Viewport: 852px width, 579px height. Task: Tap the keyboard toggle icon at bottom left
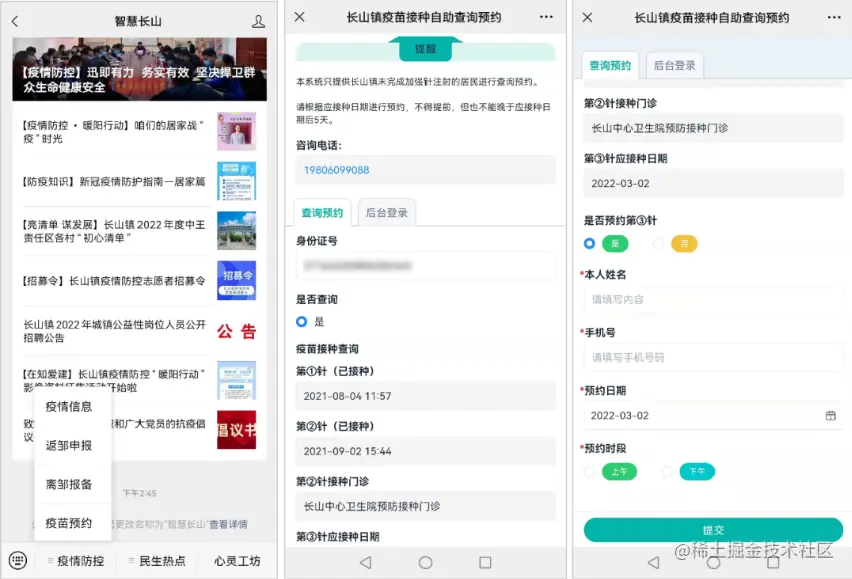(18, 560)
